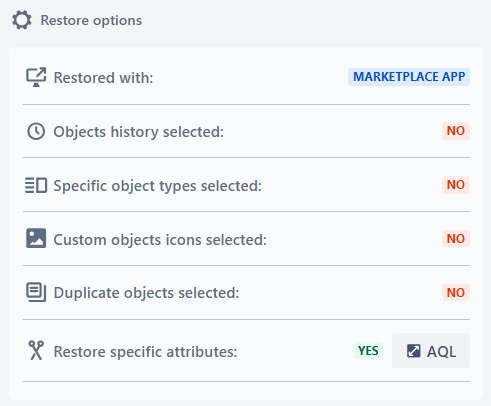Click the gear icon beside Restore options
Screen dimensions: 491x406
click(x=22, y=20)
